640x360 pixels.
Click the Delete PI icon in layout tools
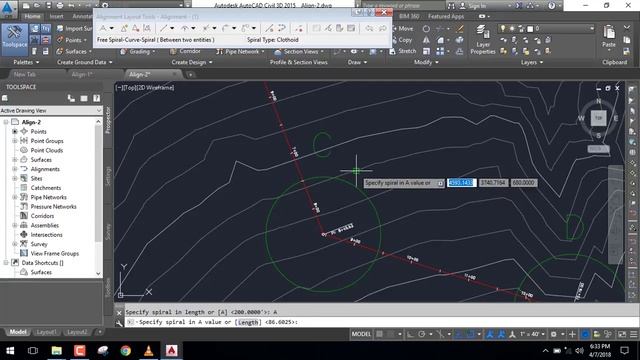135,28
